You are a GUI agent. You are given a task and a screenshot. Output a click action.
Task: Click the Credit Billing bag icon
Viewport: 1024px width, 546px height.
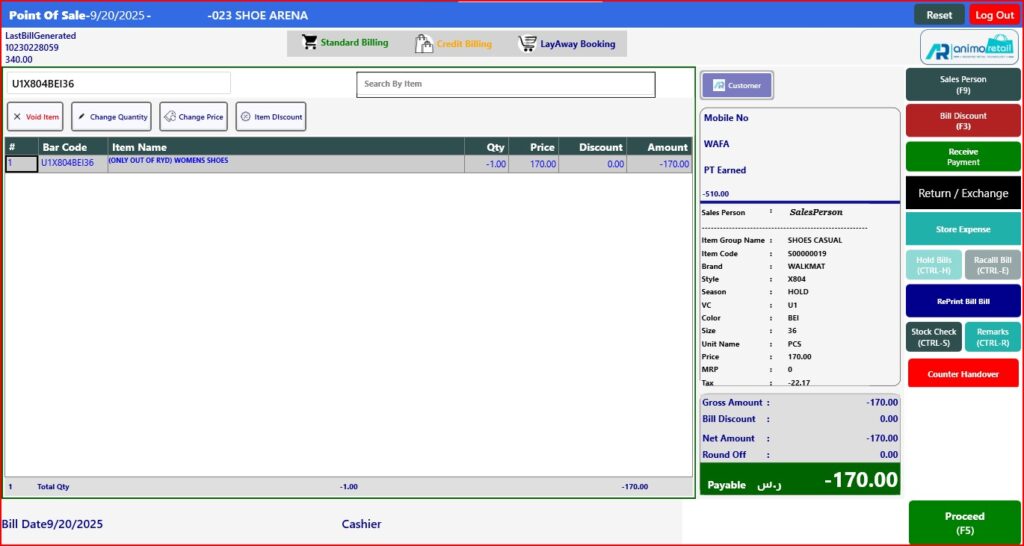click(423, 44)
